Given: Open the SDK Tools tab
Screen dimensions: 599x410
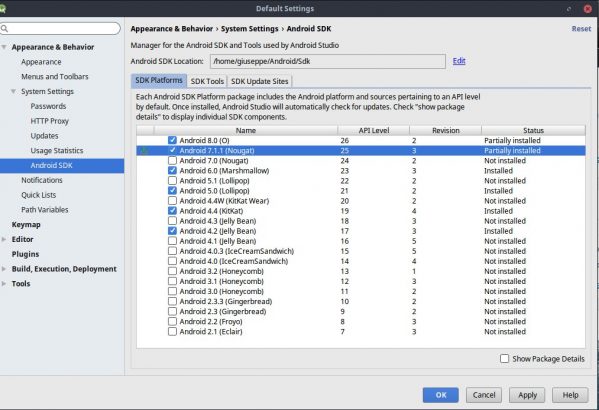Looking at the screenshot, I should [x=207, y=81].
